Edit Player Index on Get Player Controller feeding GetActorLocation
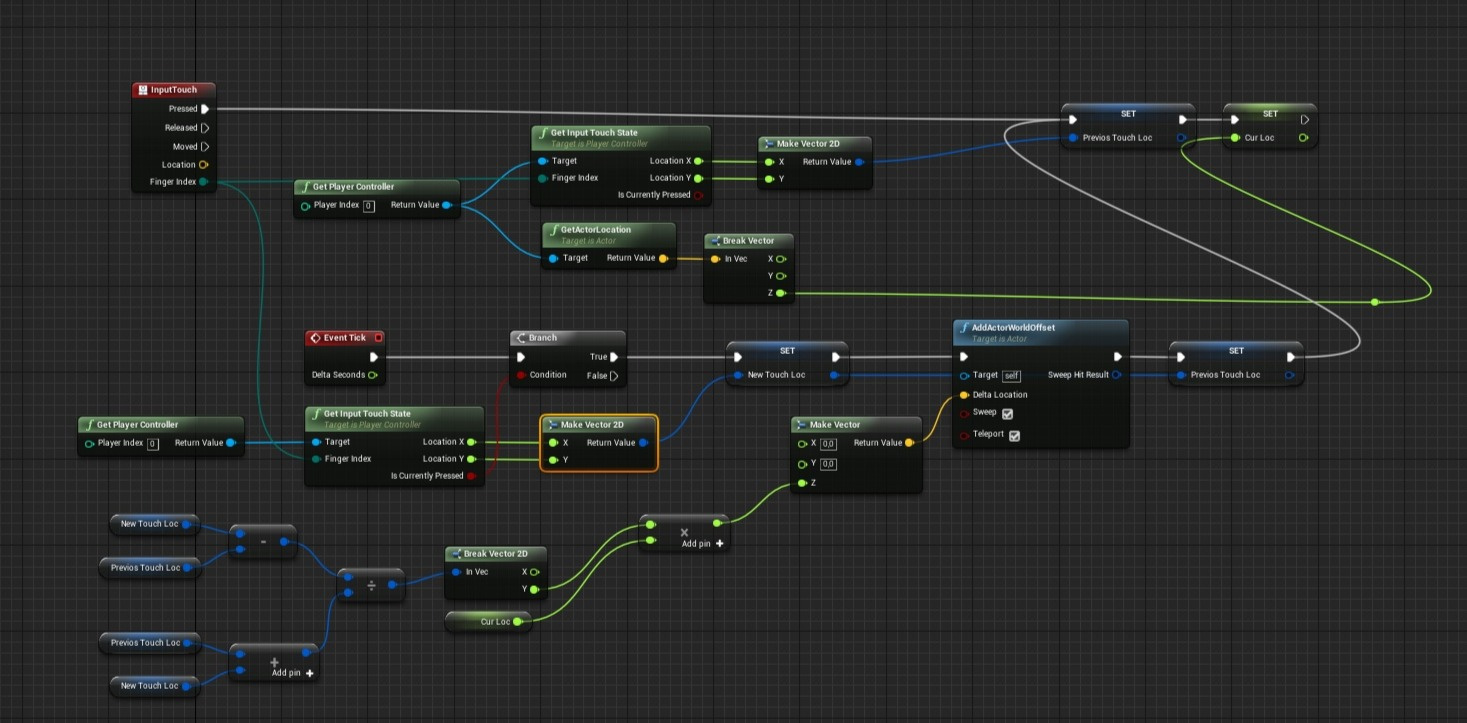 [369, 206]
